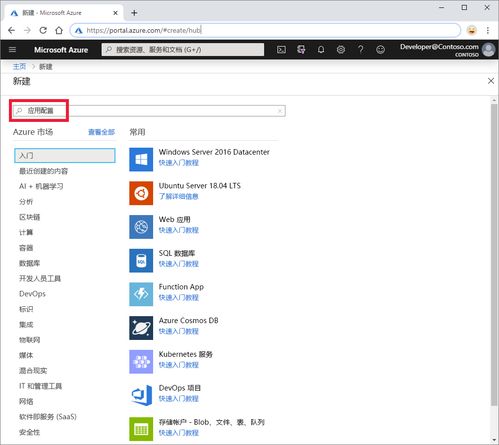This screenshot has width=499, height=445.
Task: Click the help question mark icon
Action: pos(361,50)
